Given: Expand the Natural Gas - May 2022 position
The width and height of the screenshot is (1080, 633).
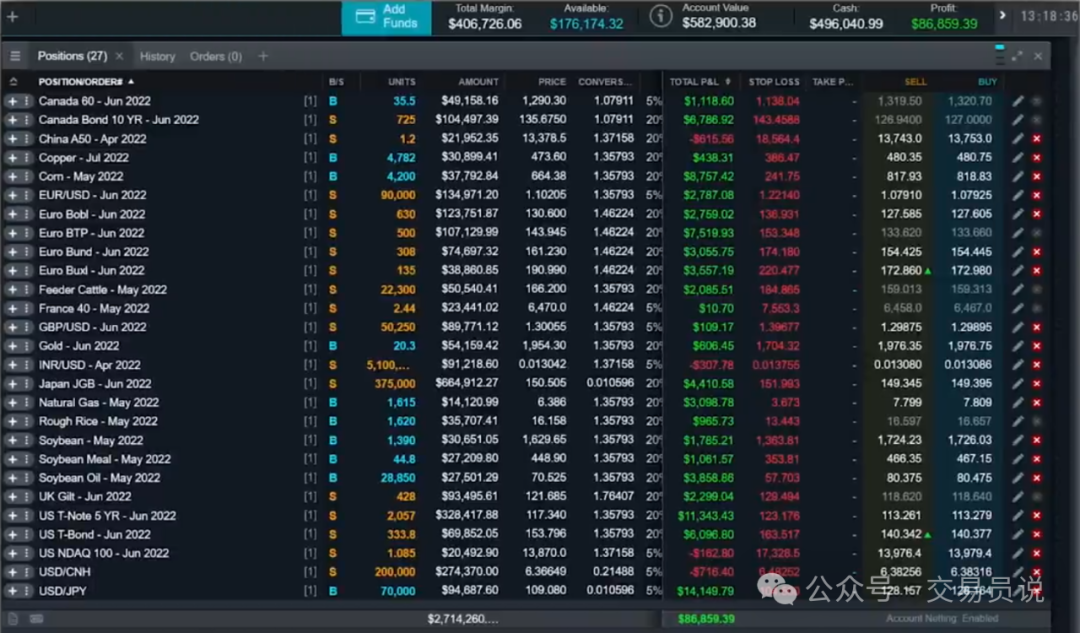Looking at the screenshot, I should (x=12, y=403).
